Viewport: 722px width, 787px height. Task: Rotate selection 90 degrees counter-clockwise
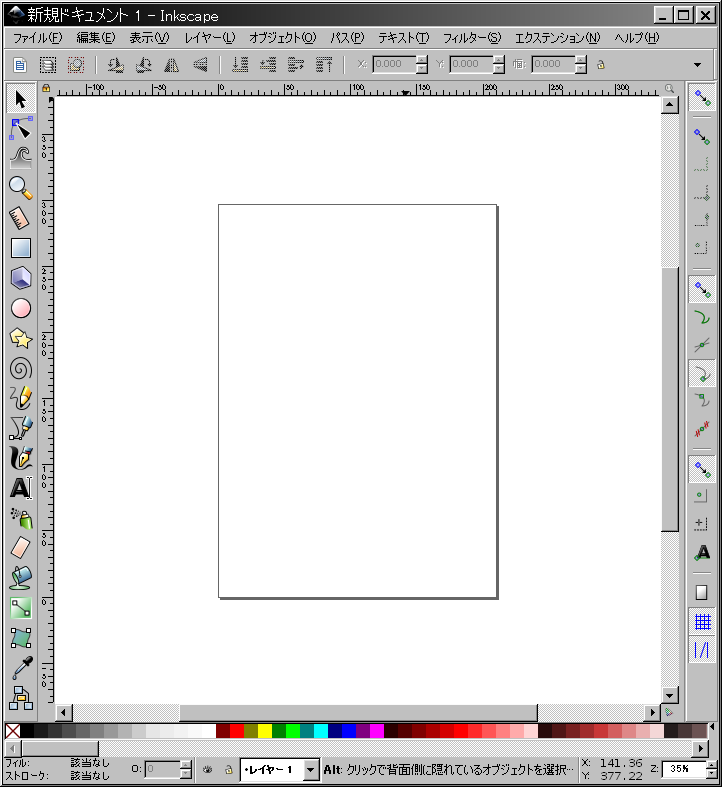(x=115, y=65)
